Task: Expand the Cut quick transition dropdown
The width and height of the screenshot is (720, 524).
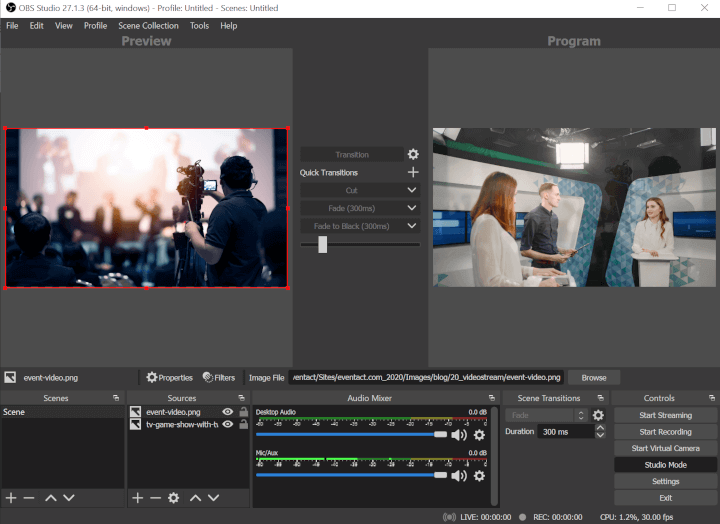Action: tap(412, 190)
